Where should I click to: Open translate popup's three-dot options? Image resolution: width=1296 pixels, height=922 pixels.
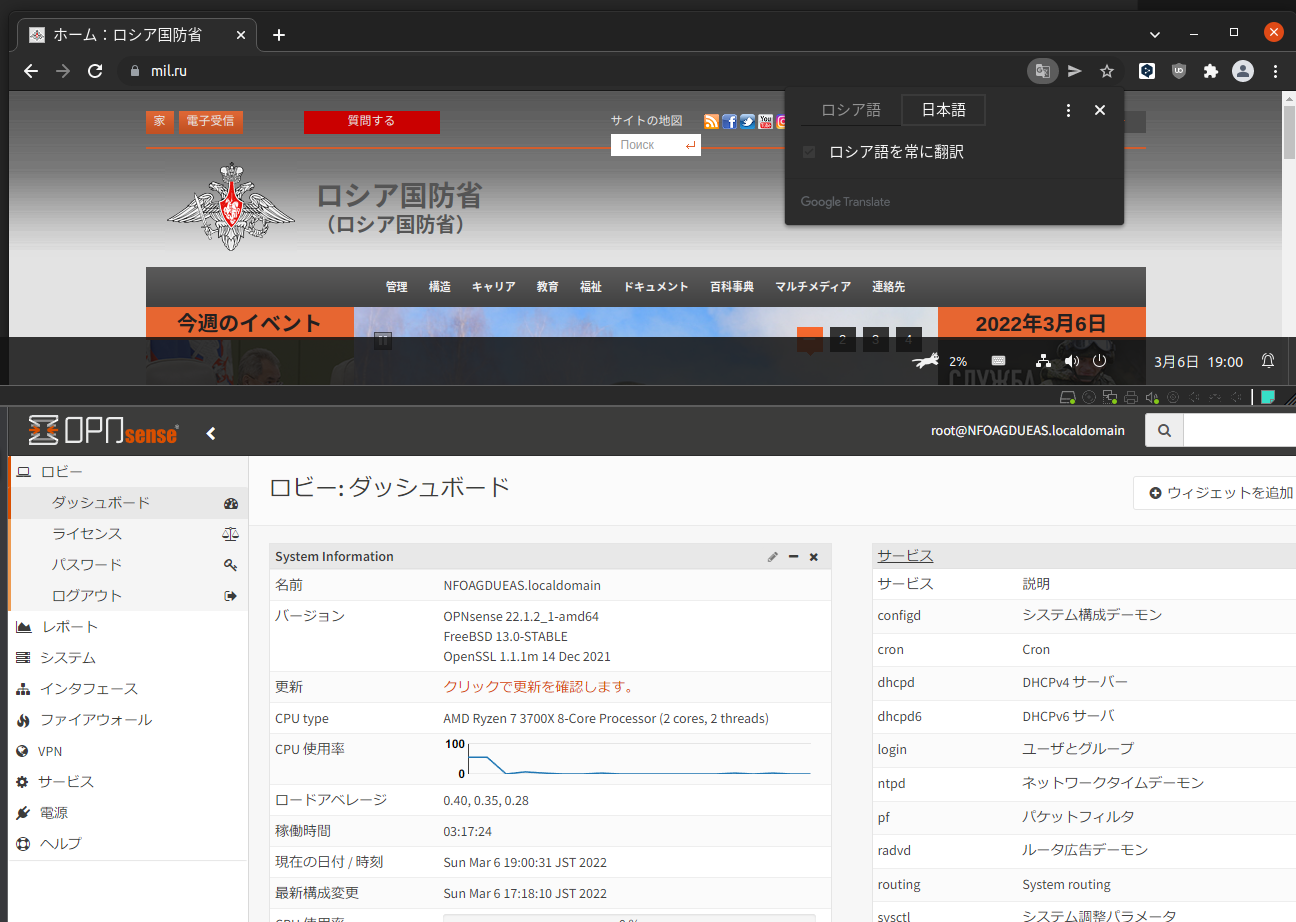1068,110
